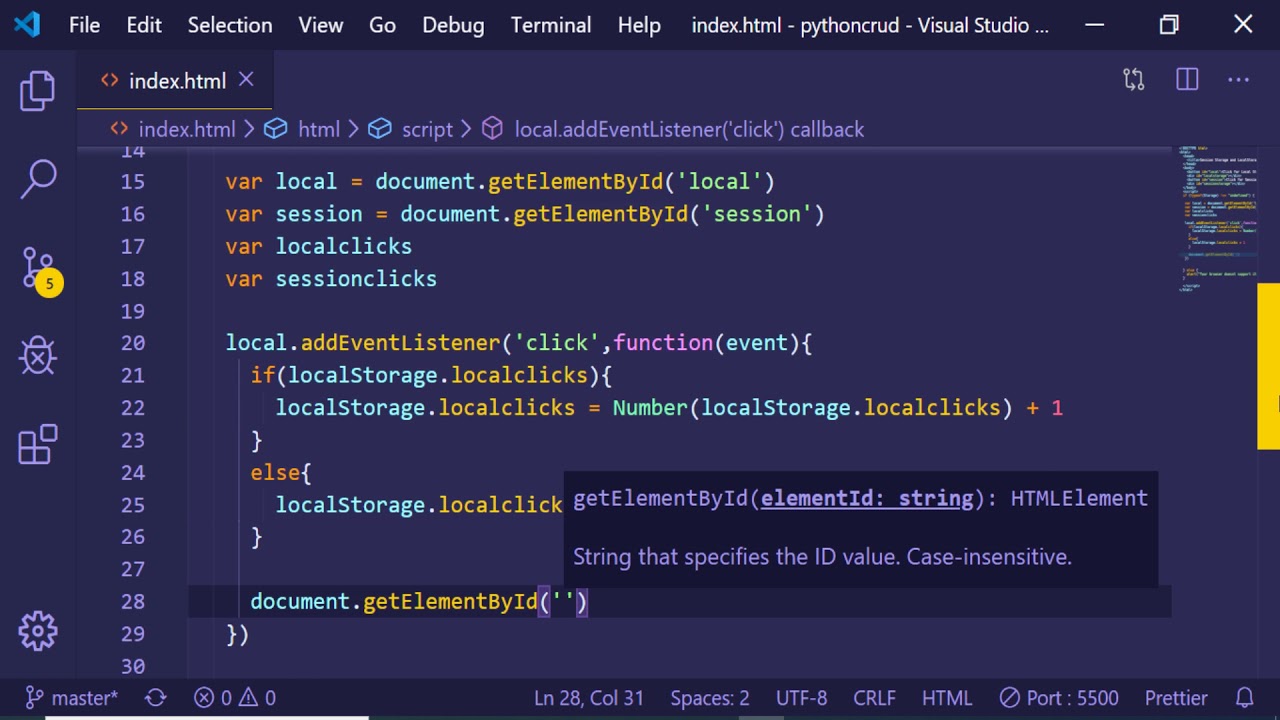The width and height of the screenshot is (1280, 720).
Task: Open the notifications bell
Action: (1245, 698)
